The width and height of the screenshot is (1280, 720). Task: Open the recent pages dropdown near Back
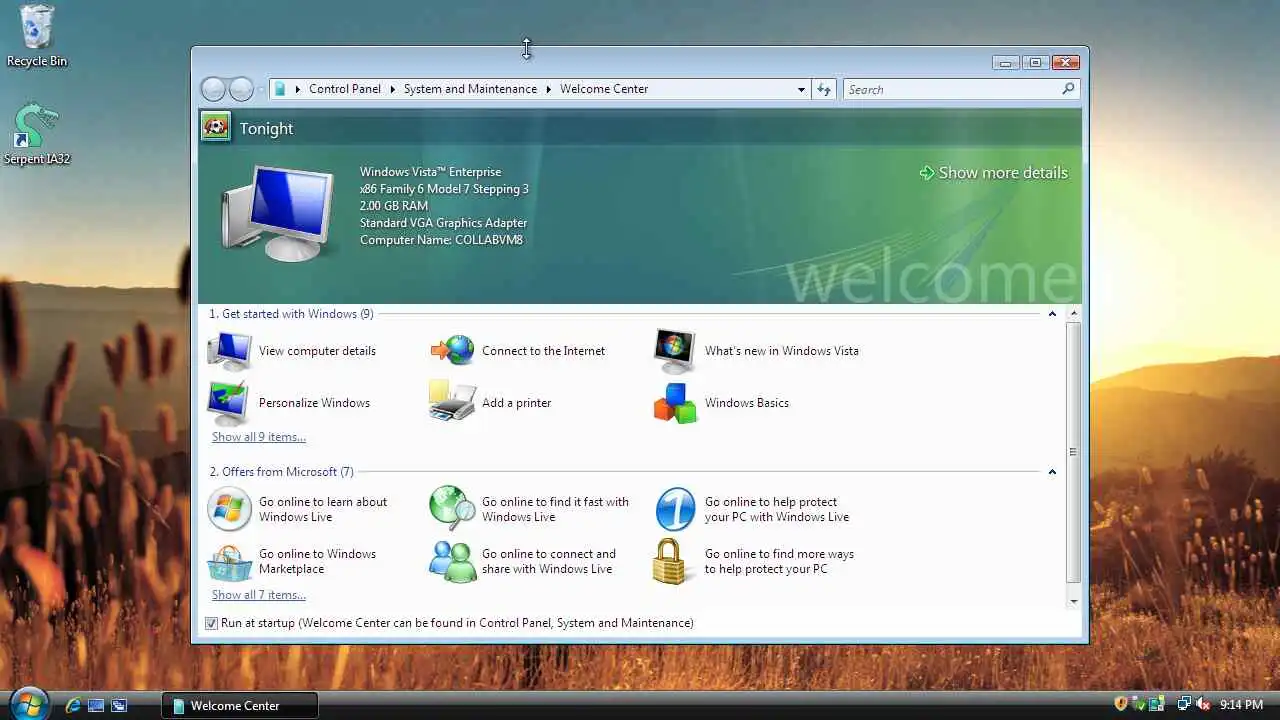pos(261,89)
